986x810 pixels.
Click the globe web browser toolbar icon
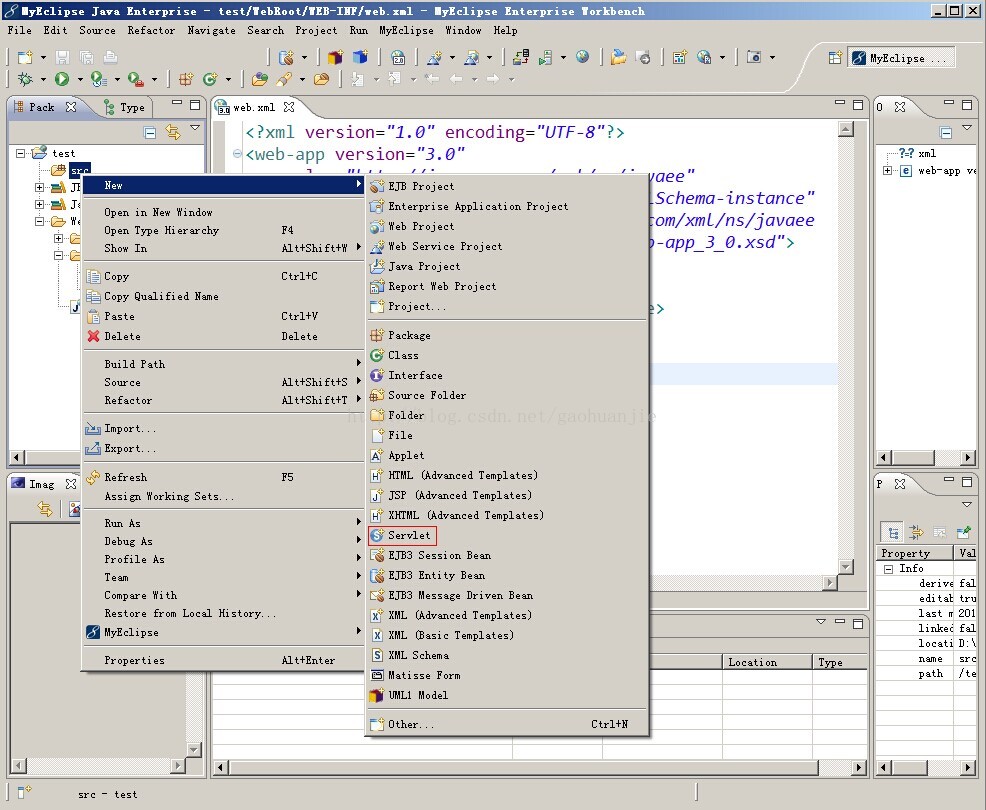click(x=583, y=58)
